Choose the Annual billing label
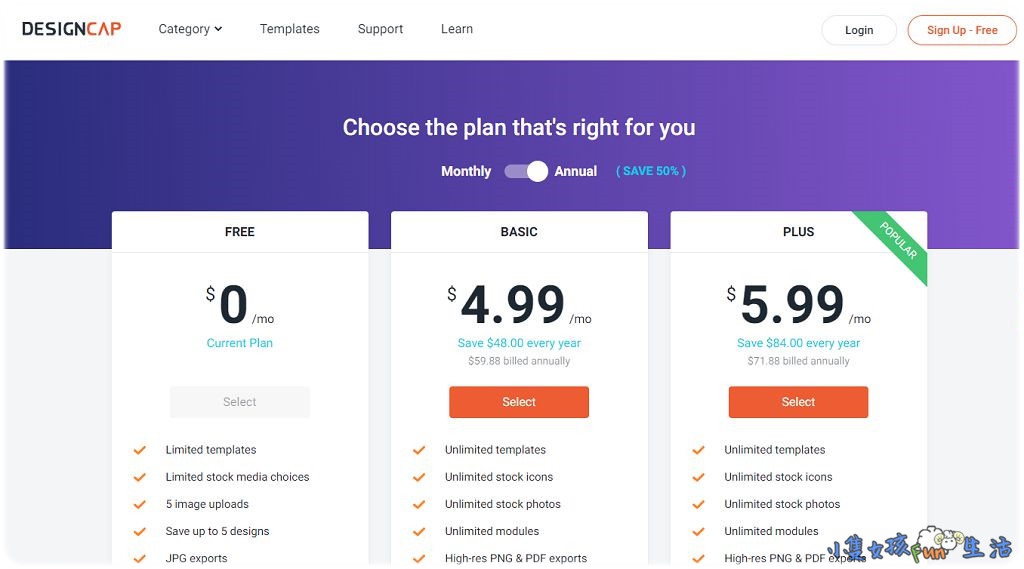Screen dimensions: 1024x569 point(576,171)
